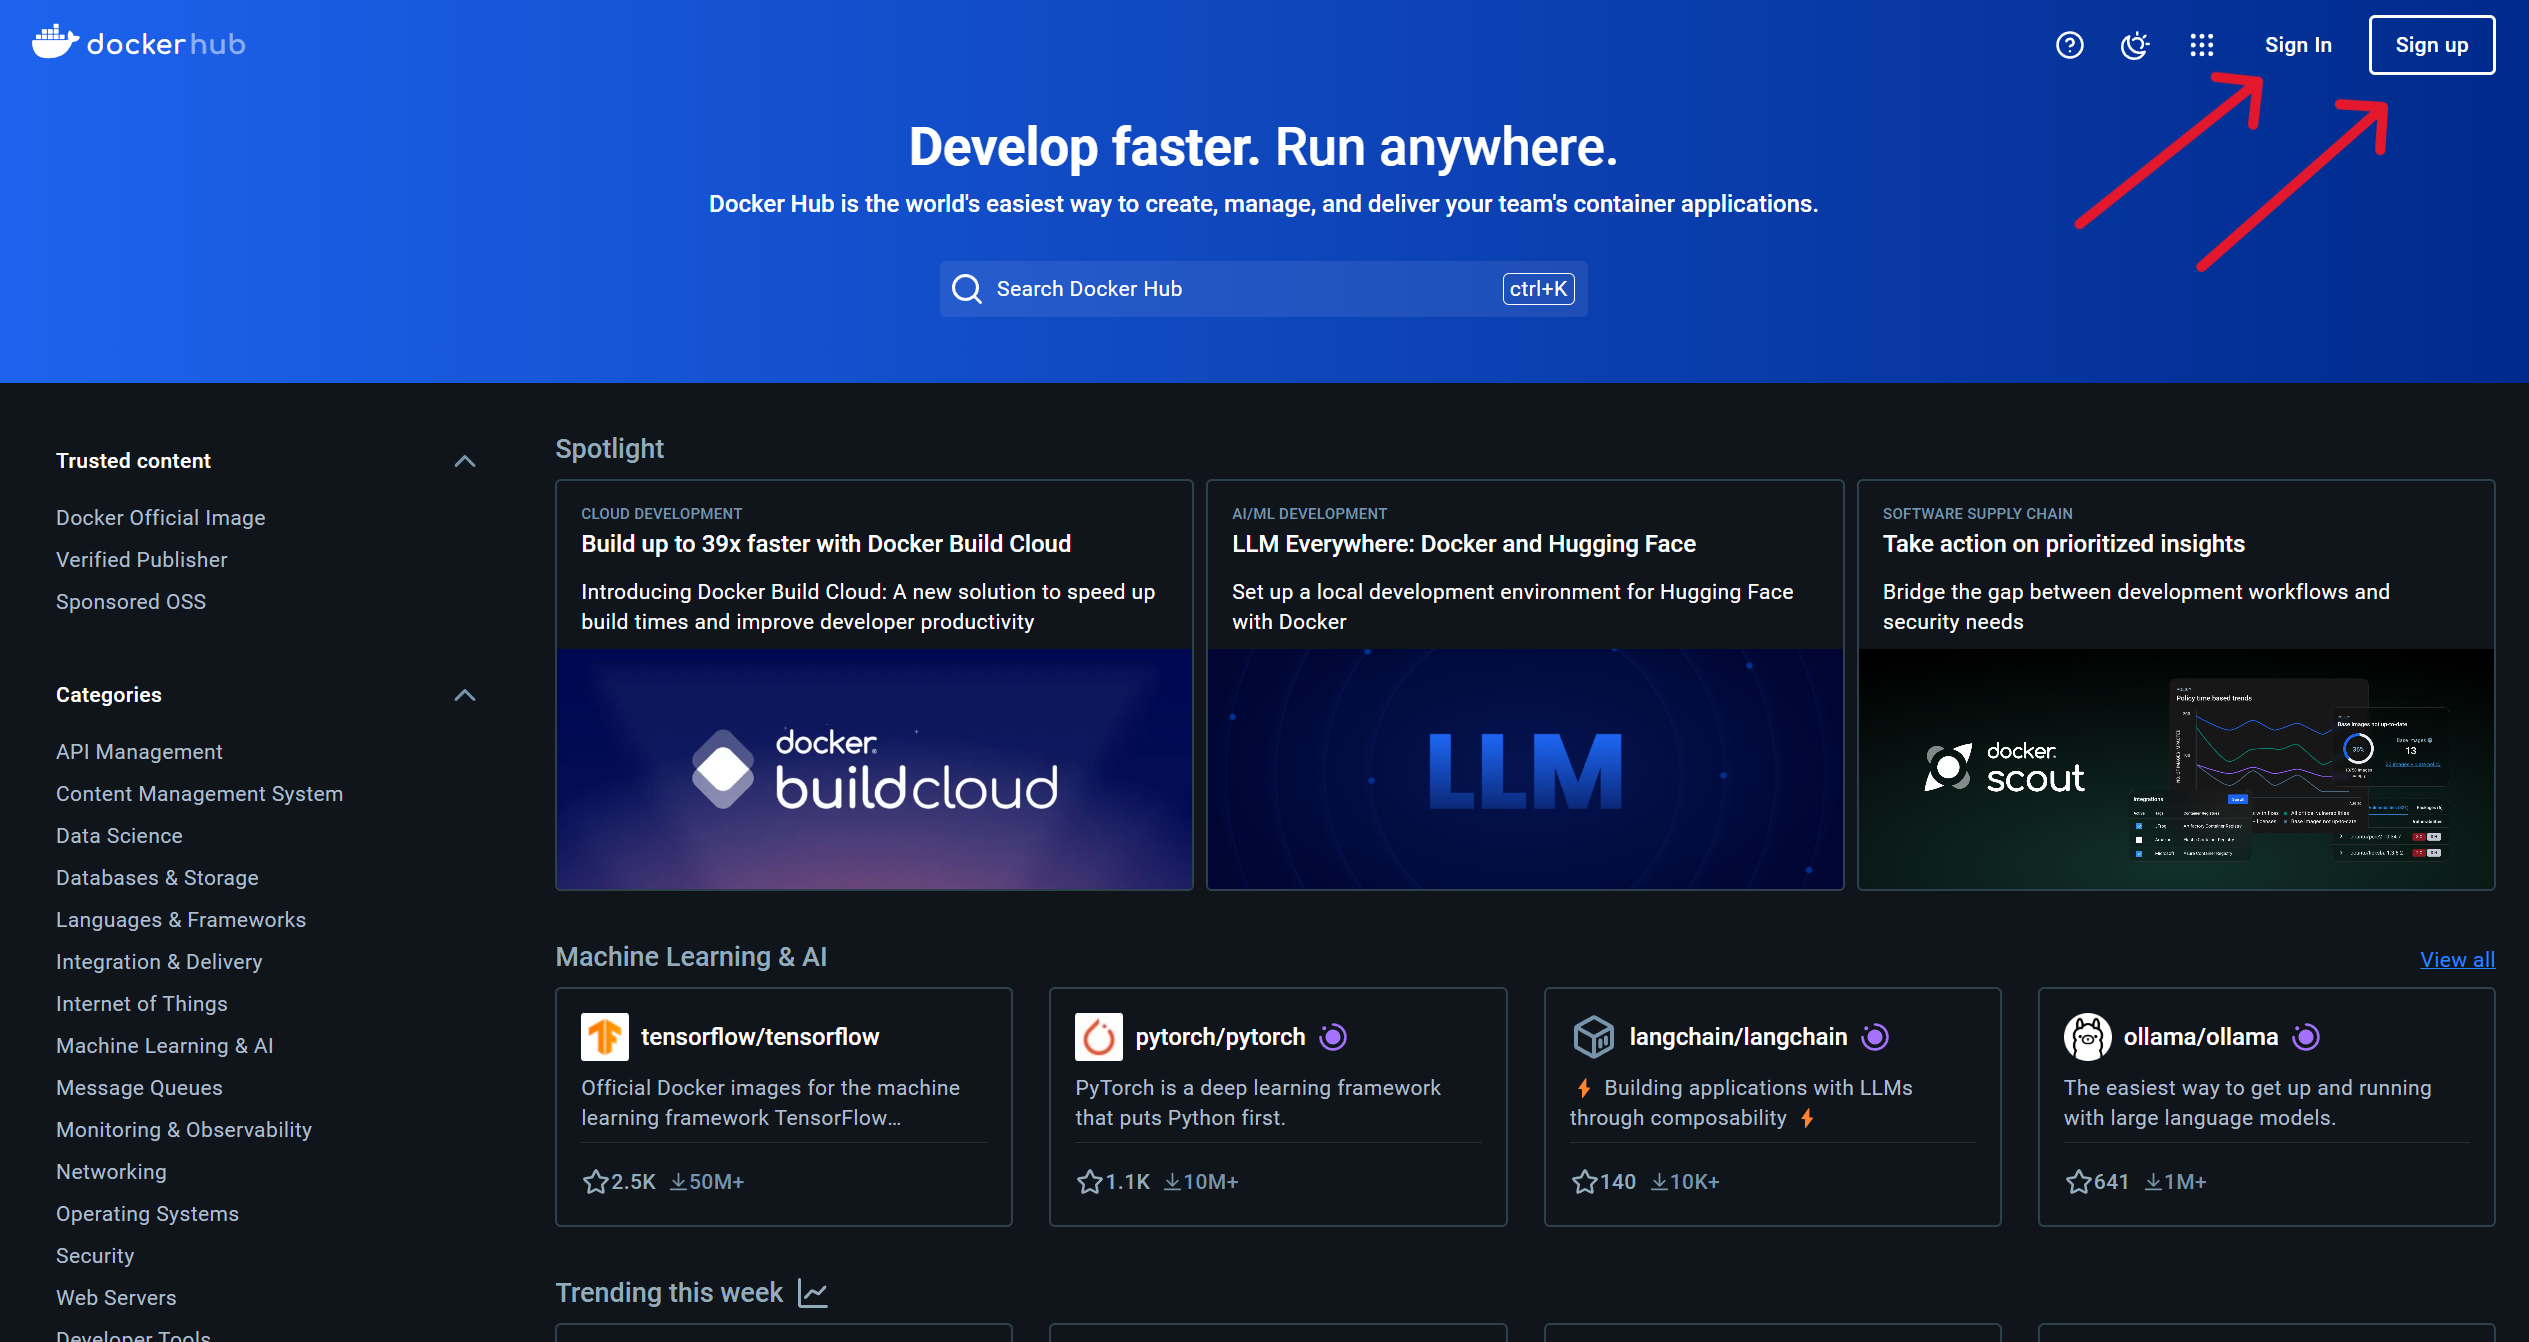Click the star icon on pytorch card

tap(1089, 1182)
